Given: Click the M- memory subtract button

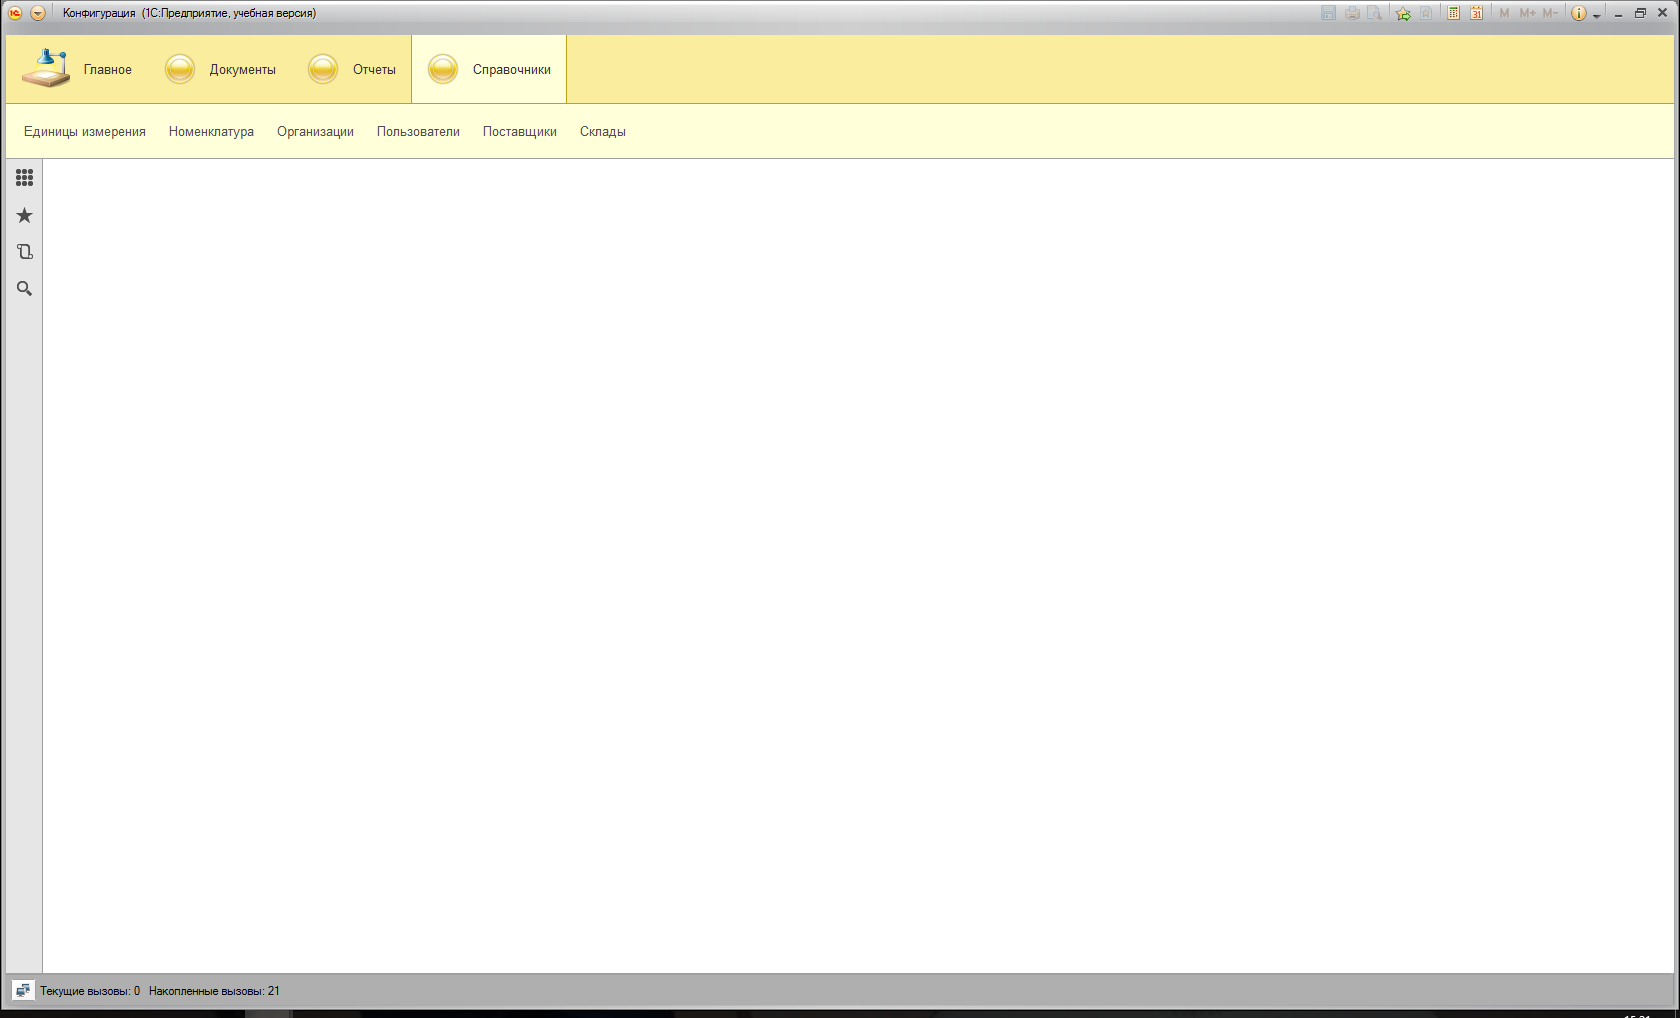Looking at the screenshot, I should pyautogui.click(x=1550, y=13).
